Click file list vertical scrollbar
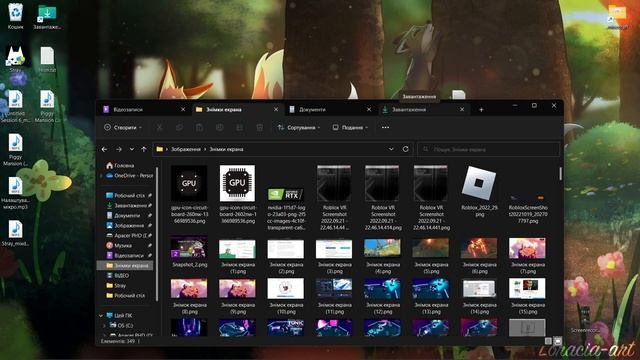640x360 pixels. coord(560,173)
